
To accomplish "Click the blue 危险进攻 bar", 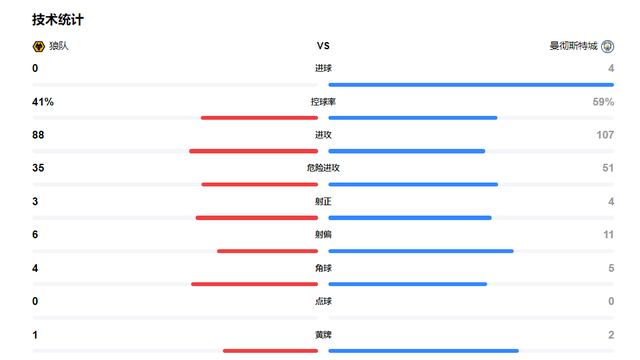I will [x=413, y=184].
